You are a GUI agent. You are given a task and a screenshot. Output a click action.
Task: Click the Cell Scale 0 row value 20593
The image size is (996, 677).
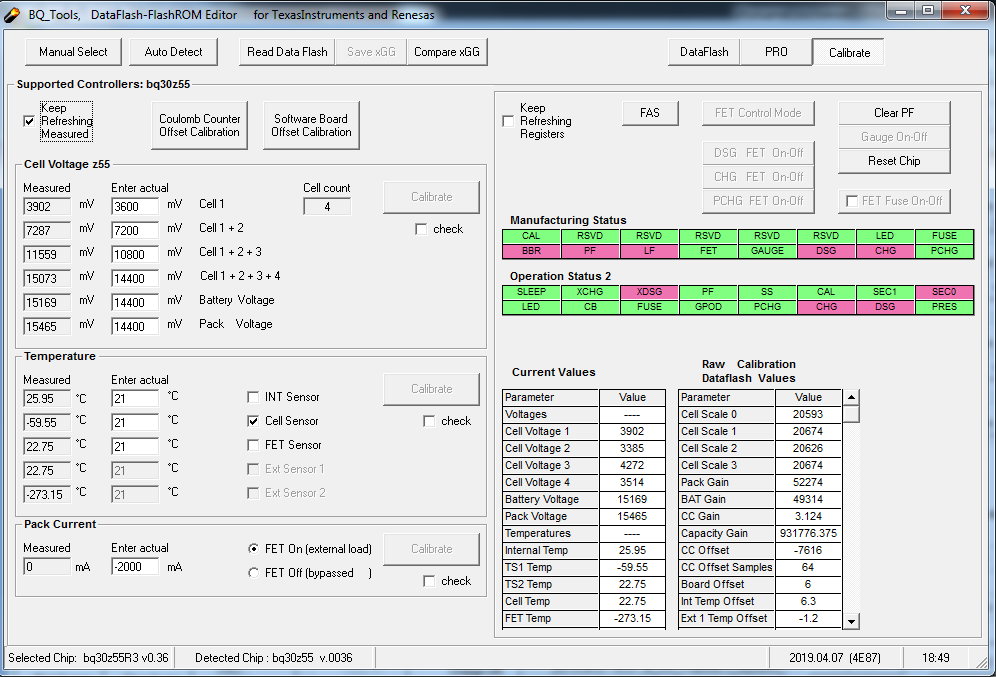click(808, 414)
